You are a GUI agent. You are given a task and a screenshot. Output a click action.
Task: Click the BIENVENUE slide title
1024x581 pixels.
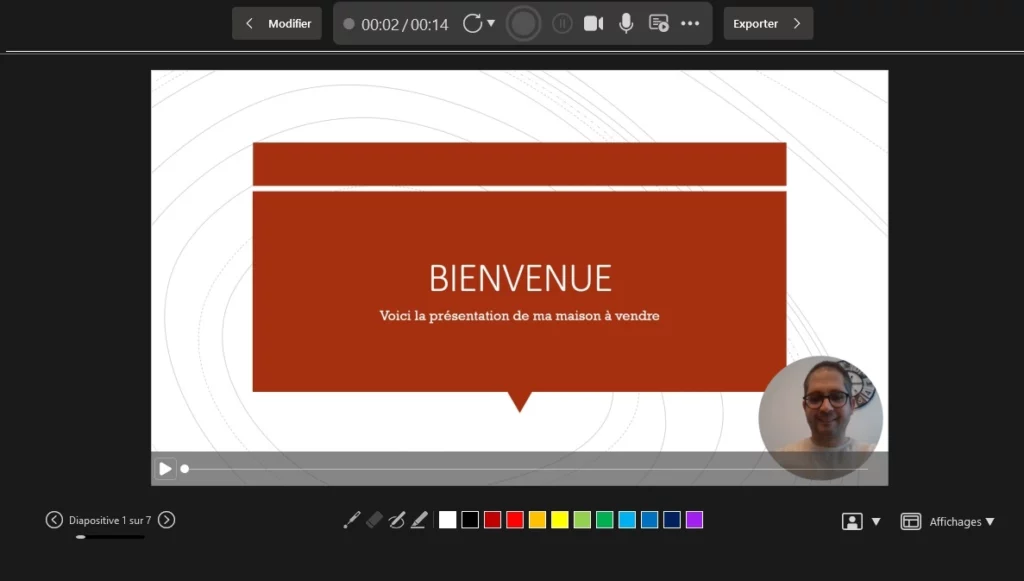click(520, 278)
